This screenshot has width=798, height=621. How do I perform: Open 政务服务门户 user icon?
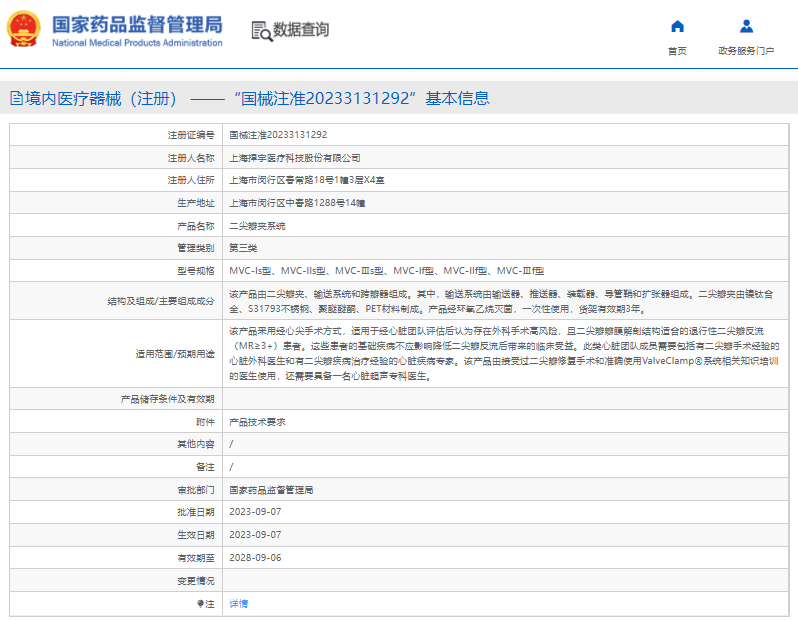pyautogui.click(x=746, y=26)
